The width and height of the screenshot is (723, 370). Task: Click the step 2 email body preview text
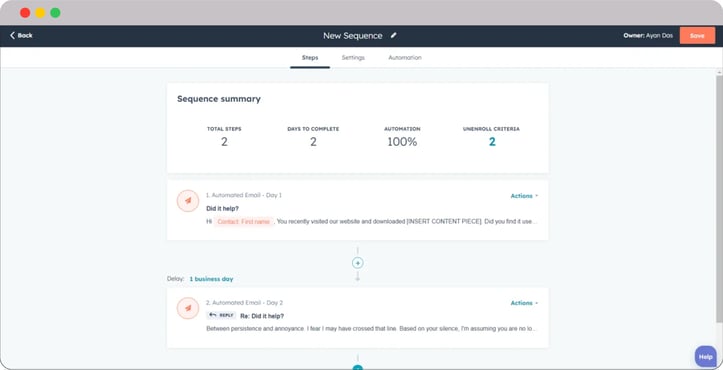click(x=371, y=329)
